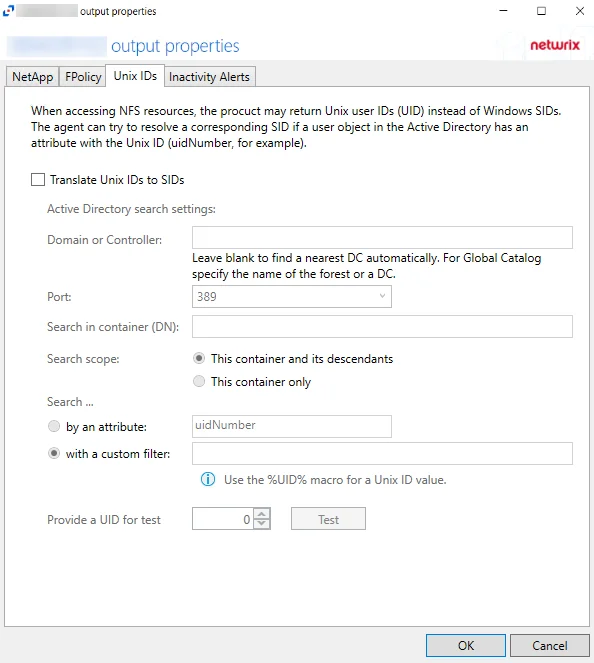Click the Search in container (DN) field
The height and width of the screenshot is (663, 594).
coord(382,326)
